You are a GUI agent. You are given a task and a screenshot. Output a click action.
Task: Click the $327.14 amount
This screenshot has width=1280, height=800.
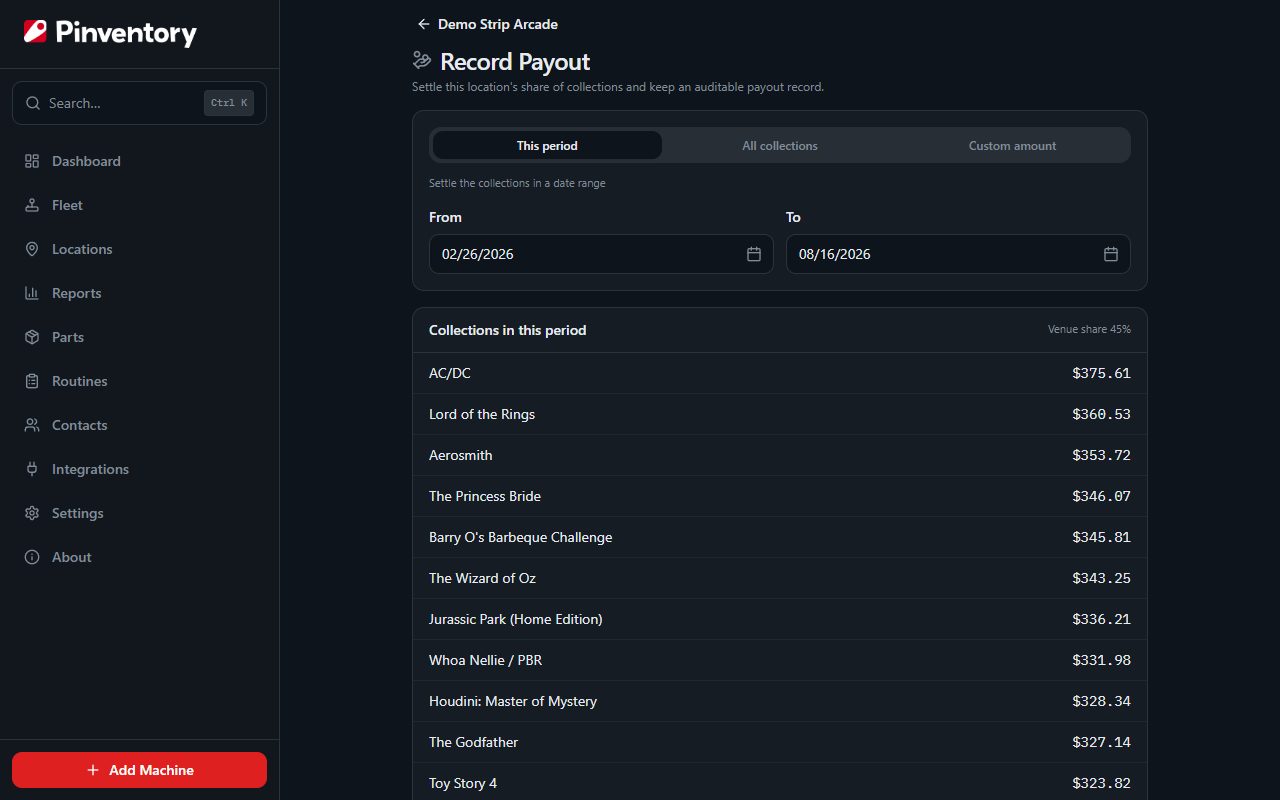[1101, 742]
